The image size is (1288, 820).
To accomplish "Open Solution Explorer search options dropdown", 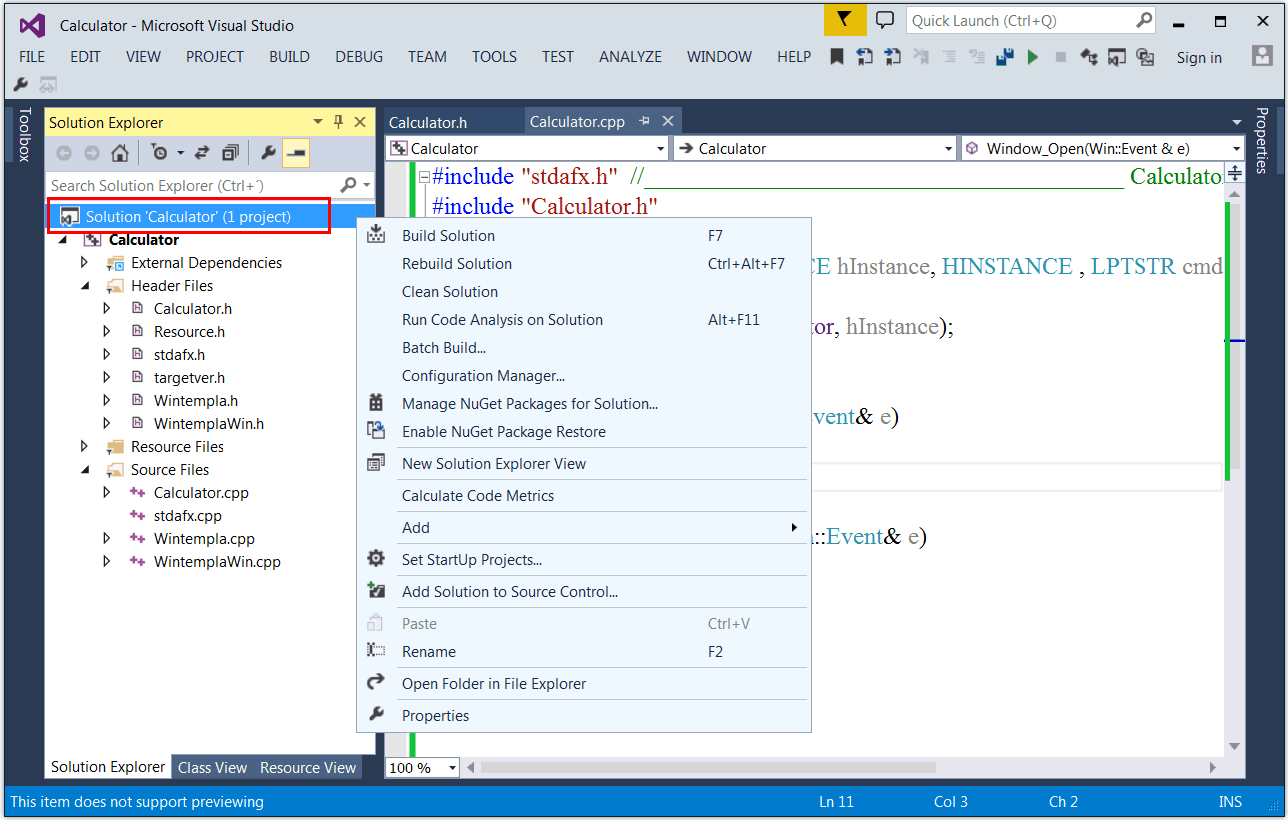I will 367,185.
